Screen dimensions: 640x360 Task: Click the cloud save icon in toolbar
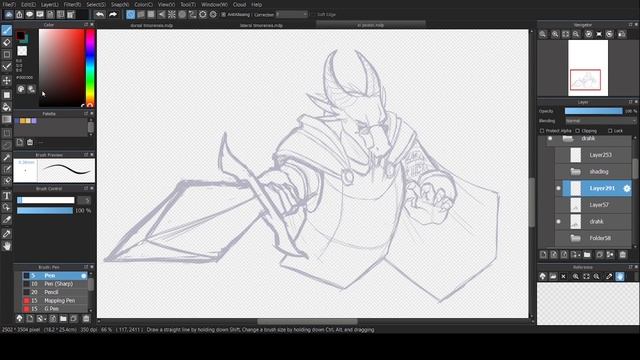(9, 14)
